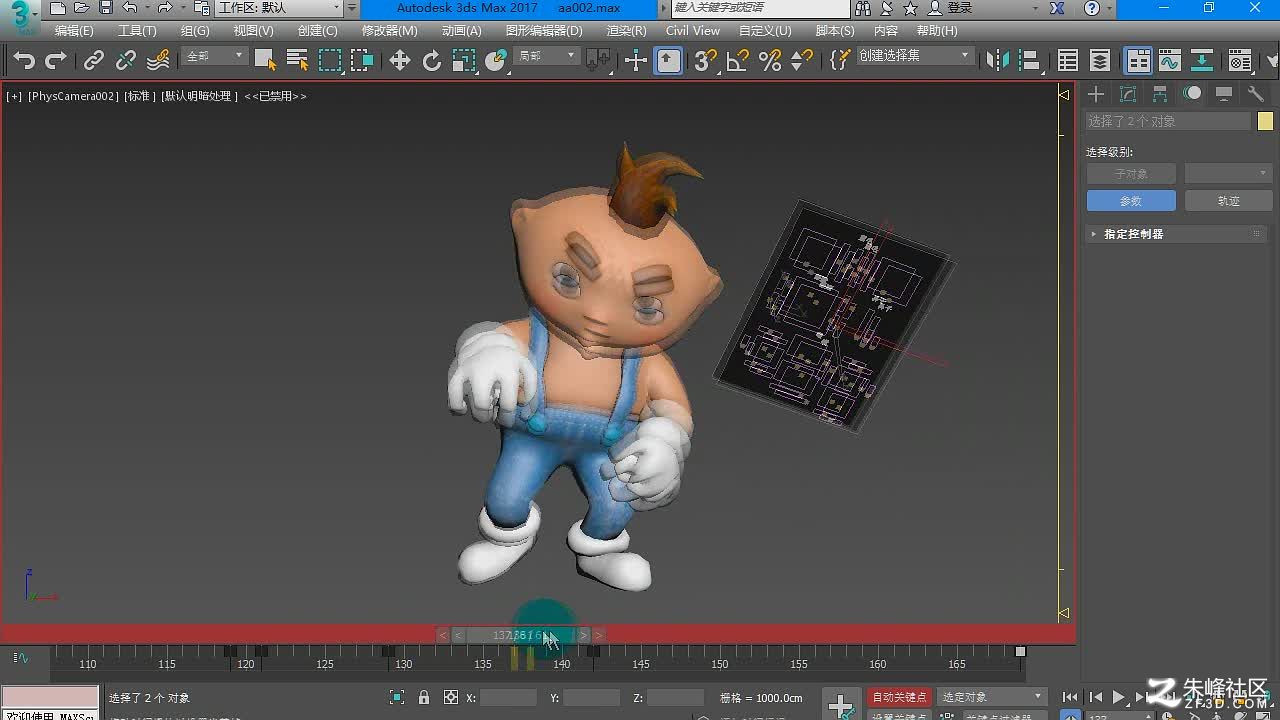This screenshot has height=720, width=1280.
Task: Open the 修改器(M) menu
Action: (x=389, y=31)
